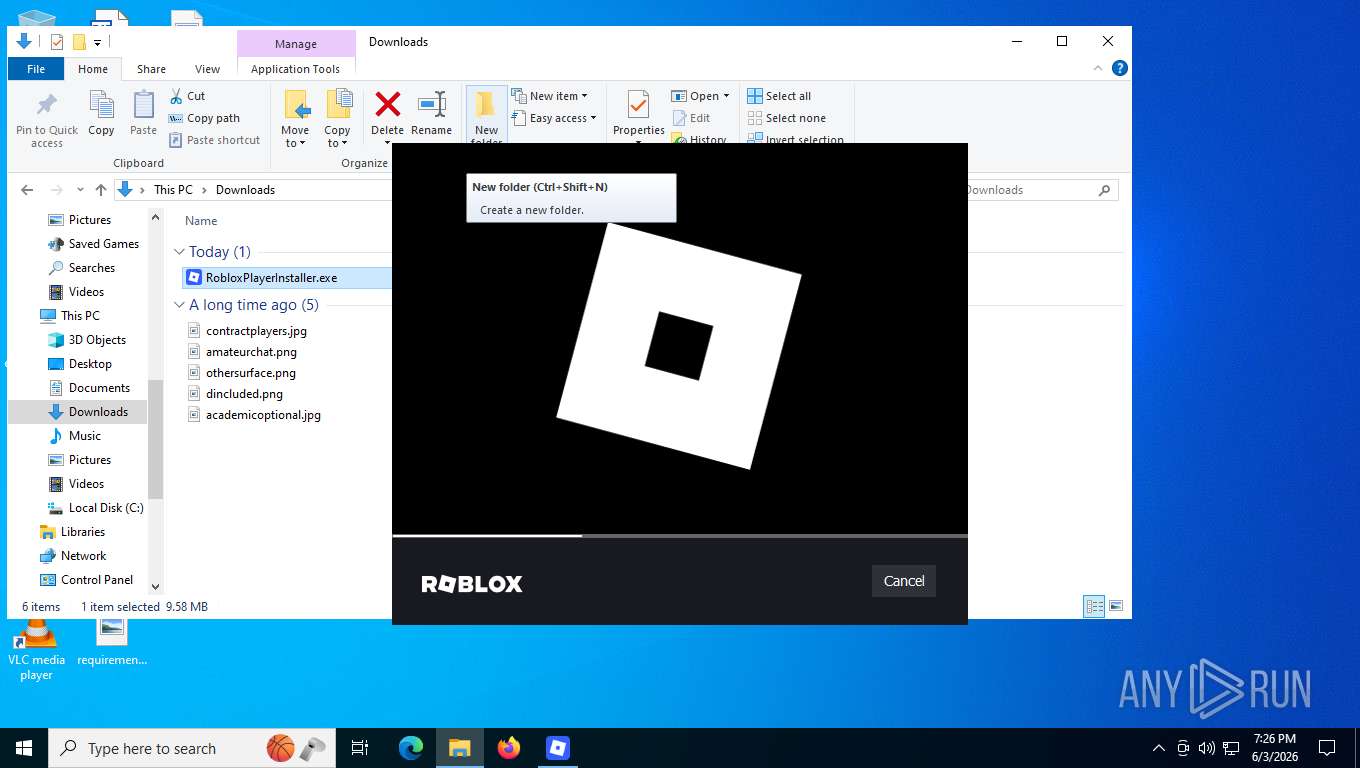
Task: Switch to the View ribbon tab
Action: (x=207, y=69)
